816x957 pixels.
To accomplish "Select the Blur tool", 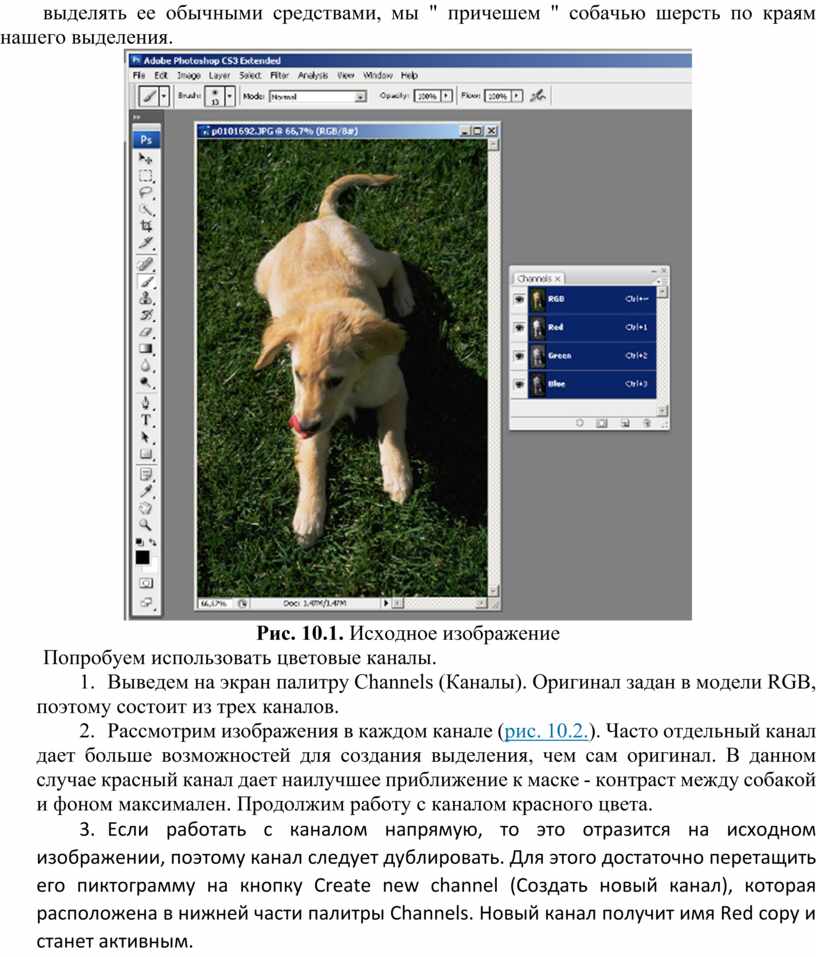I will coord(145,366).
